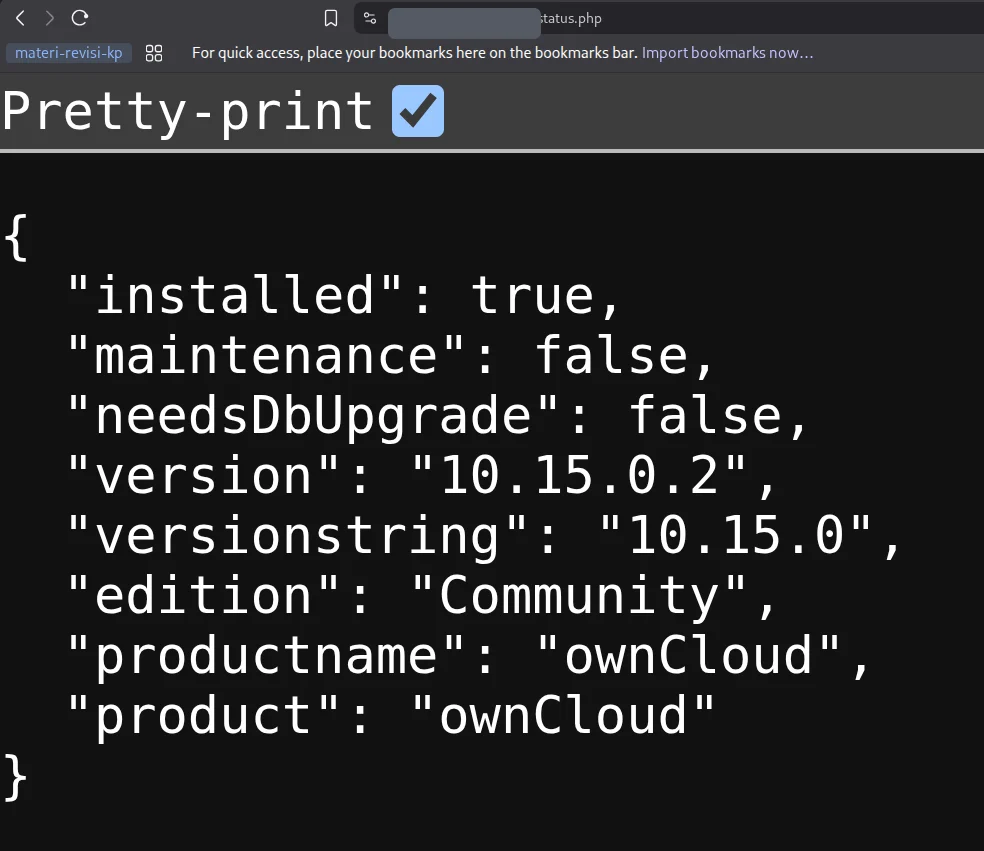Uncheck the Pretty-print checkbox
Screen dimensions: 984x851
tap(418, 111)
